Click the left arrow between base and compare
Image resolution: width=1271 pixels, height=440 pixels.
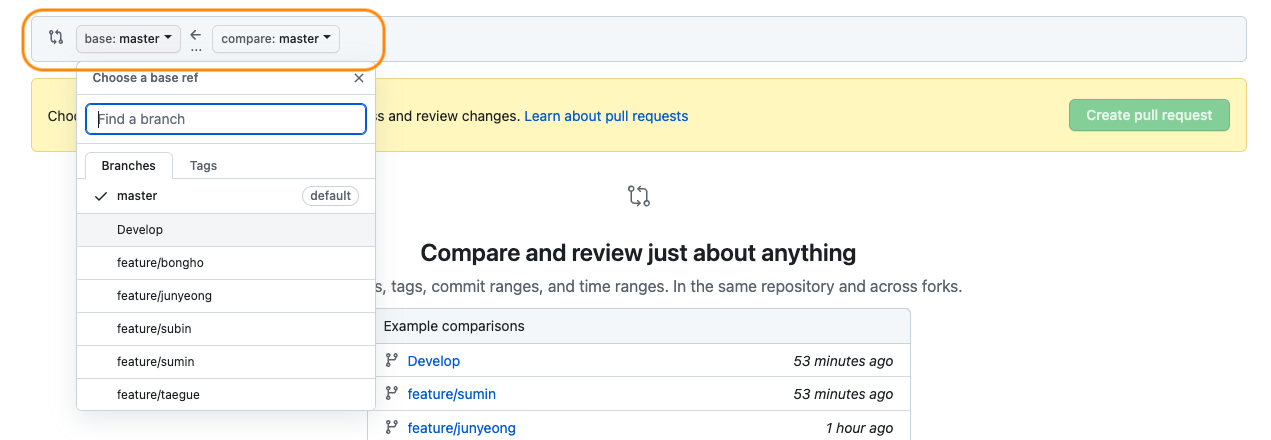coord(196,36)
